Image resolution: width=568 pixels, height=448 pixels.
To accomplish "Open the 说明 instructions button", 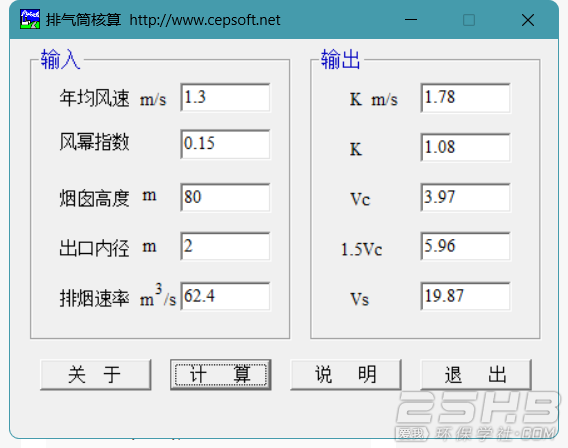I will click(346, 374).
